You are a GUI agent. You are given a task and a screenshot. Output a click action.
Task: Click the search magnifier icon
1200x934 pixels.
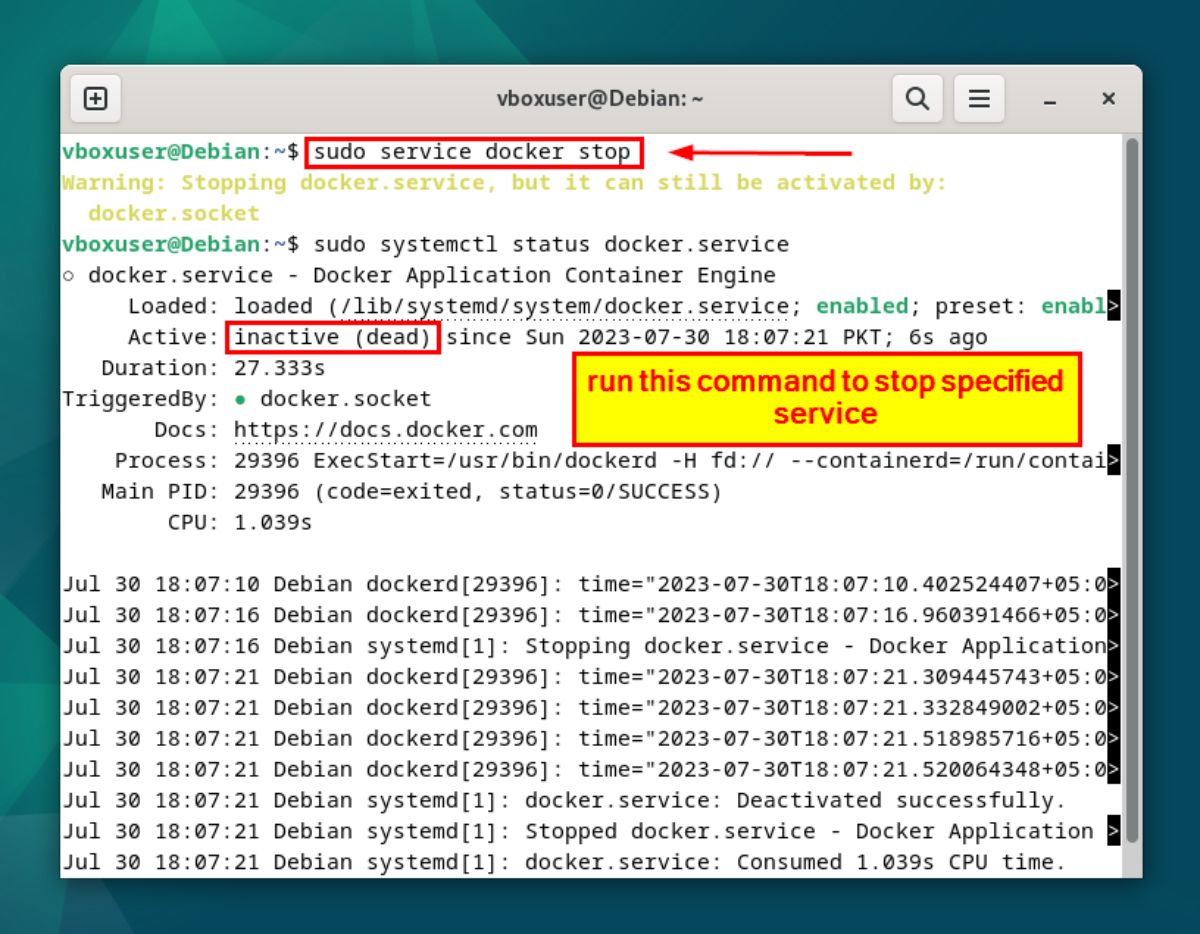point(917,99)
